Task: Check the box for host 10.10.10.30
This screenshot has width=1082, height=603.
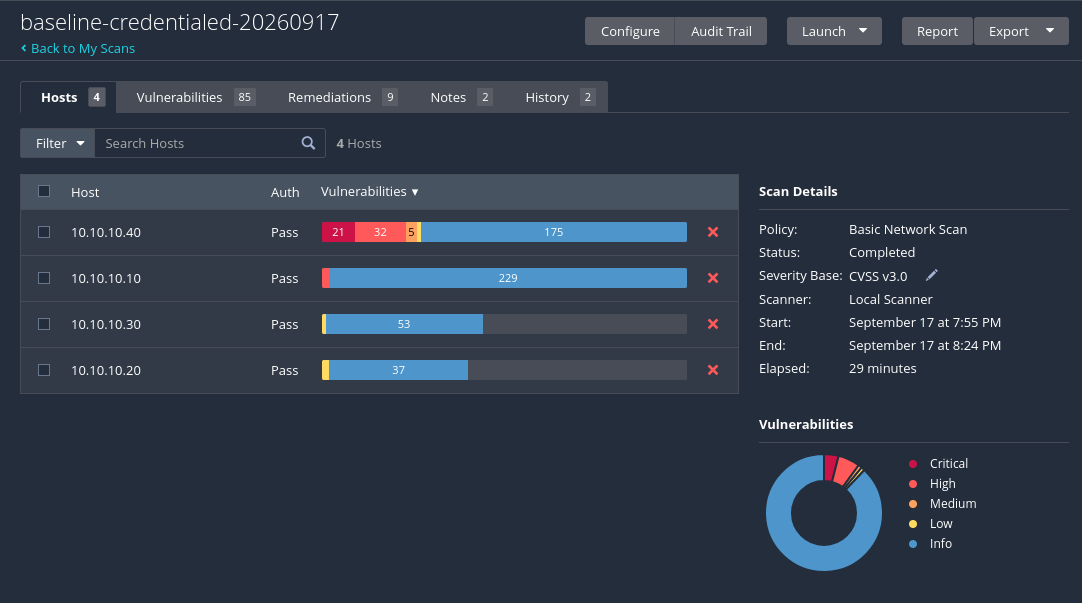Action: [44, 324]
